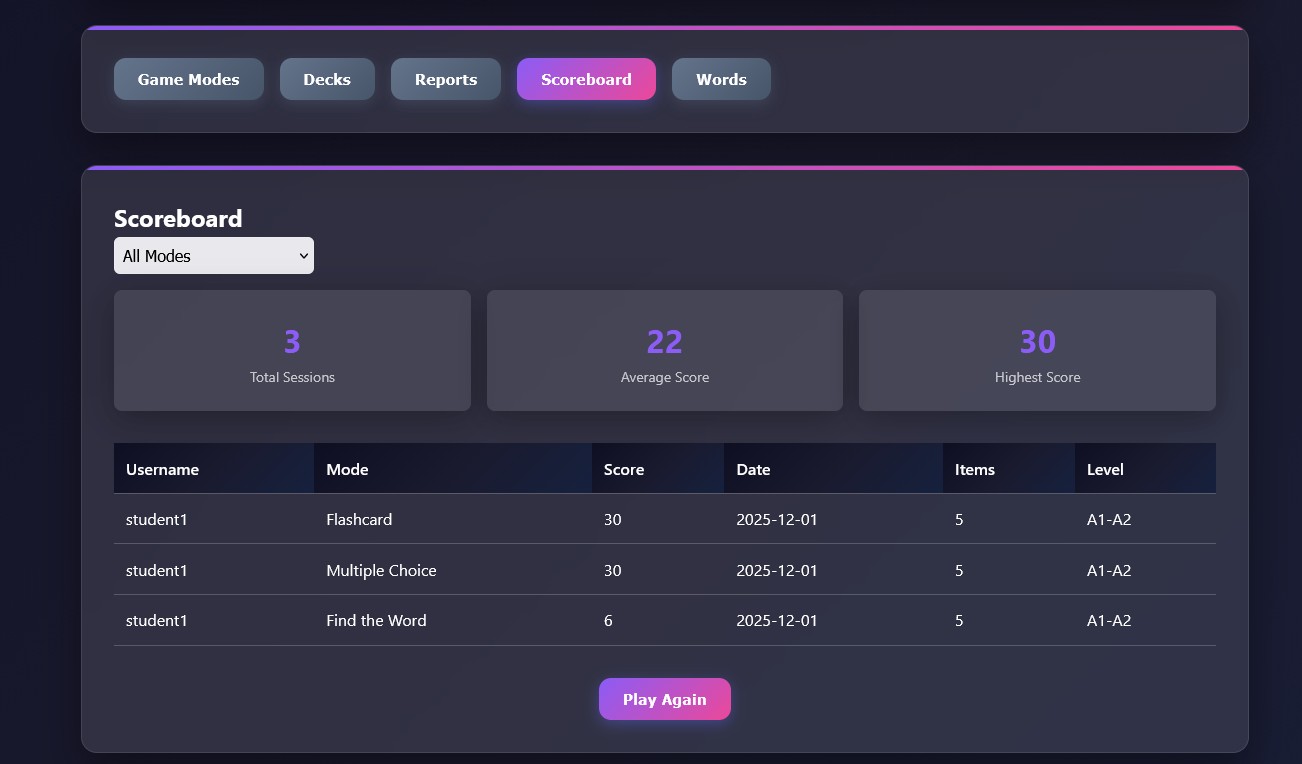
Task: Click the Score column header
Action: [x=624, y=469]
